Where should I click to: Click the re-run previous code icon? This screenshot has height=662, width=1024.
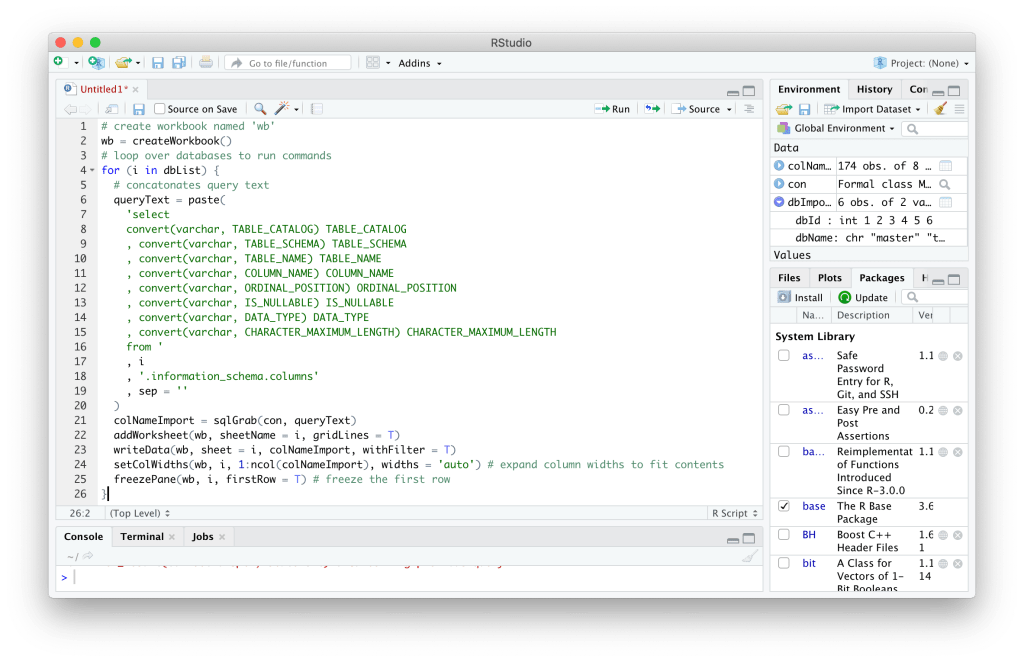[652, 109]
